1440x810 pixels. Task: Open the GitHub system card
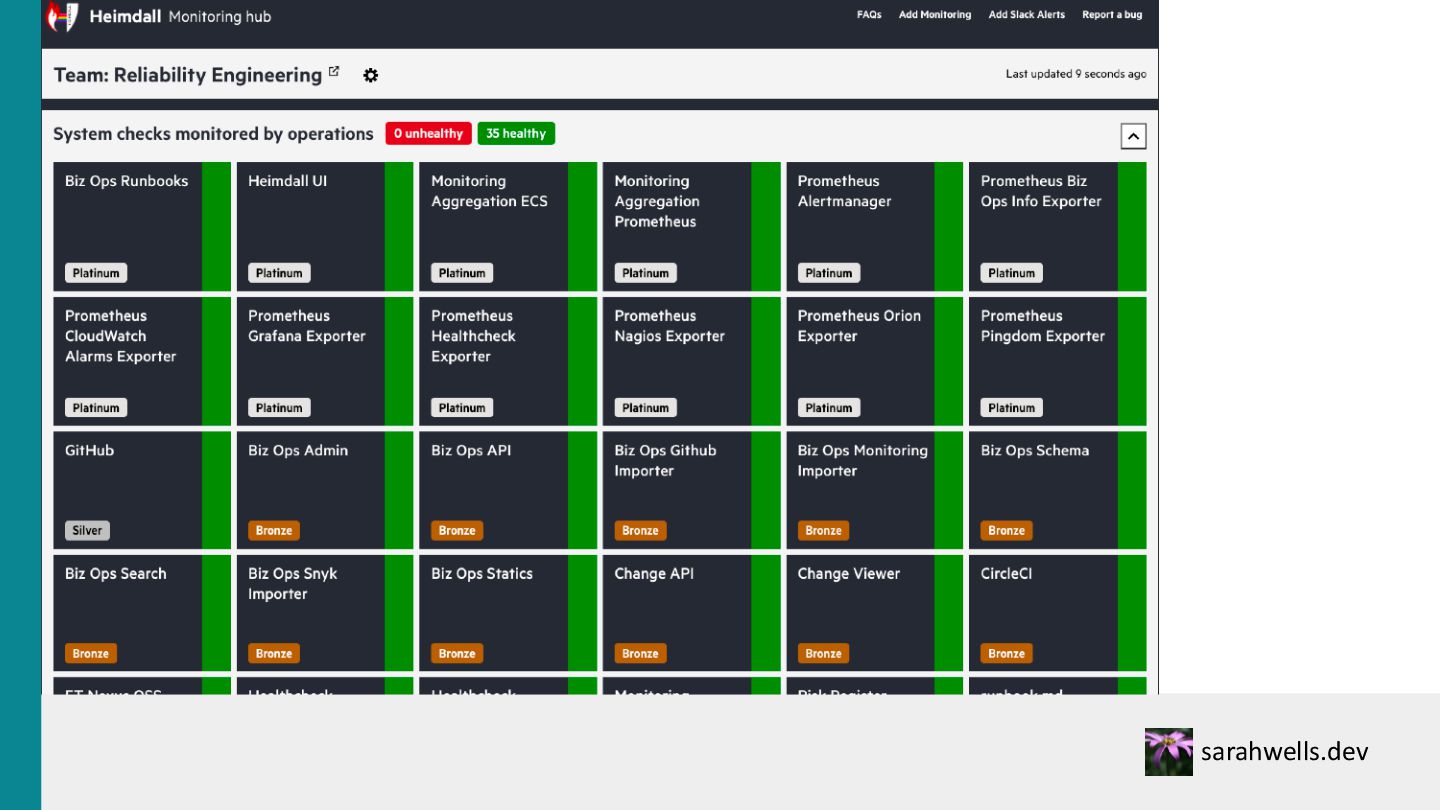[x=142, y=490]
